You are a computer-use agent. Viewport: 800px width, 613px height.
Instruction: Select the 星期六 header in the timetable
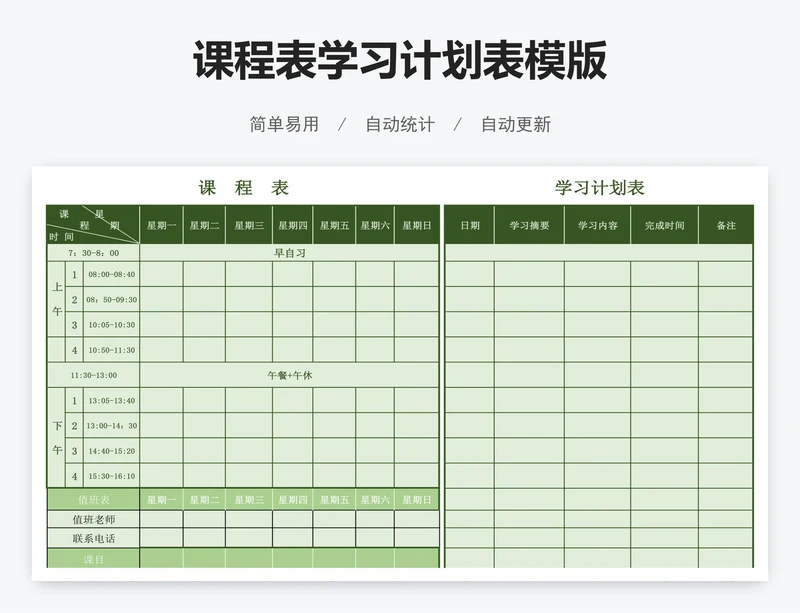pos(375,225)
